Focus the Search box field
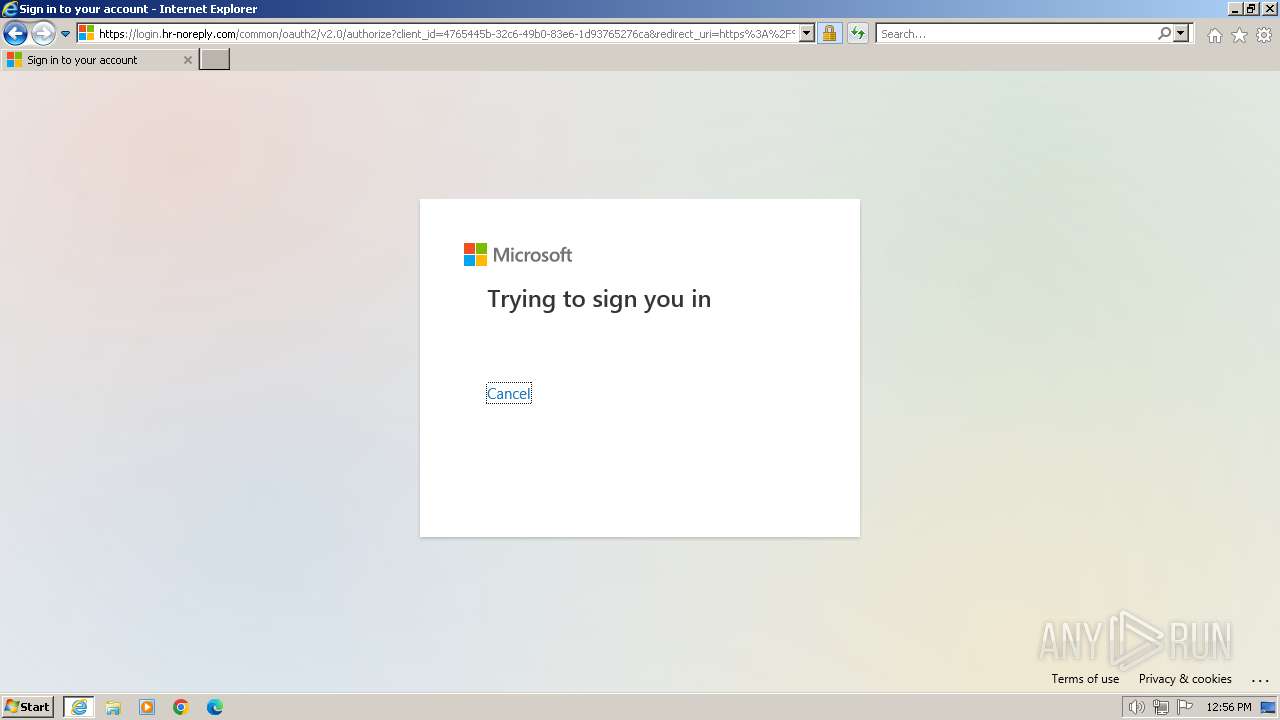1280x720 pixels. (1016, 33)
